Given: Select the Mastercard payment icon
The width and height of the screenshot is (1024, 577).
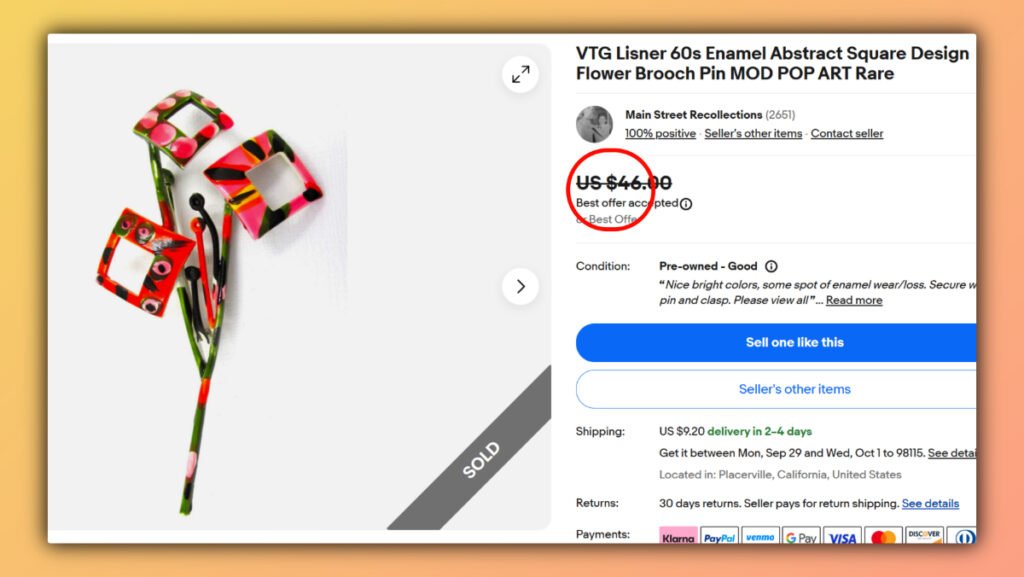Looking at the screenshot, I should coord(884,536).
